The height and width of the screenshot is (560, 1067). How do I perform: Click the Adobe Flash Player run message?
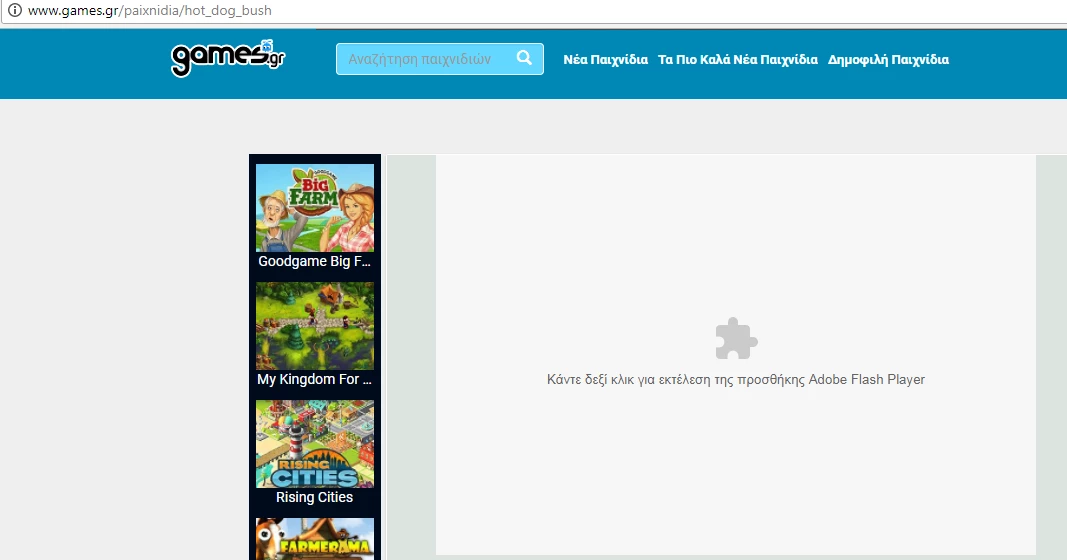[736, 380]
